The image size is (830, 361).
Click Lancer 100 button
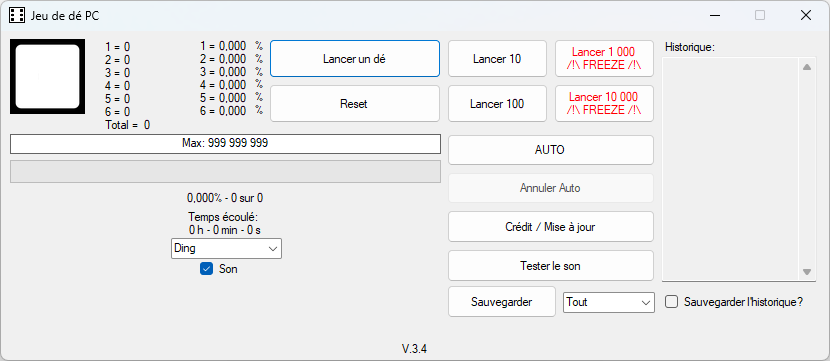tap(497, 104)
